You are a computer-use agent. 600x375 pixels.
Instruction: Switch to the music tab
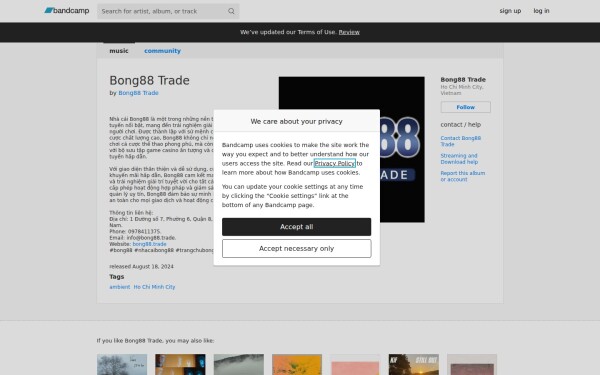click(x=119, y=51)
